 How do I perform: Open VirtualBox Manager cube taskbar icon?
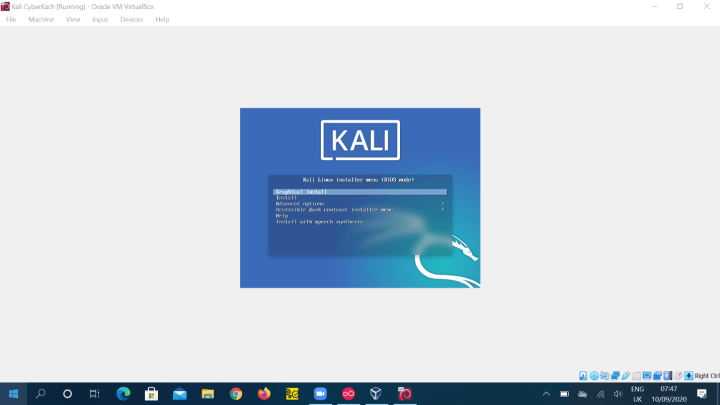(376, 394)
